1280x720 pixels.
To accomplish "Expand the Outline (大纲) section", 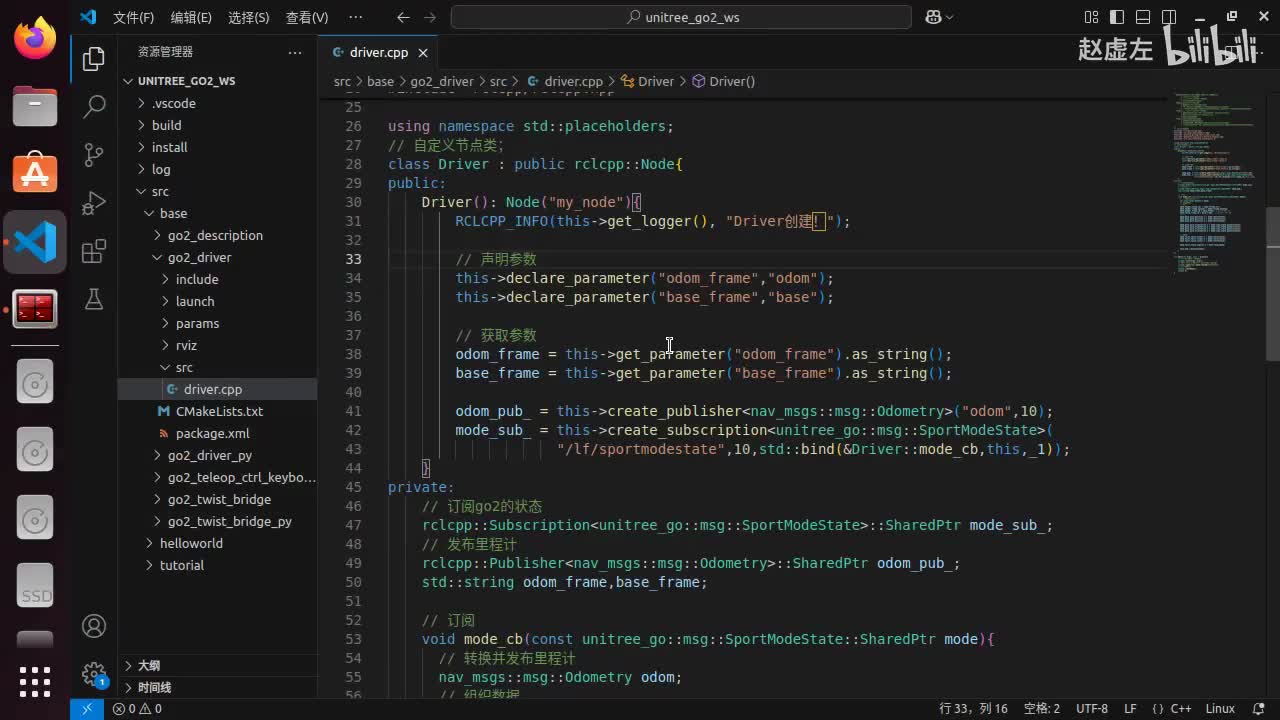I will [218, 665].
